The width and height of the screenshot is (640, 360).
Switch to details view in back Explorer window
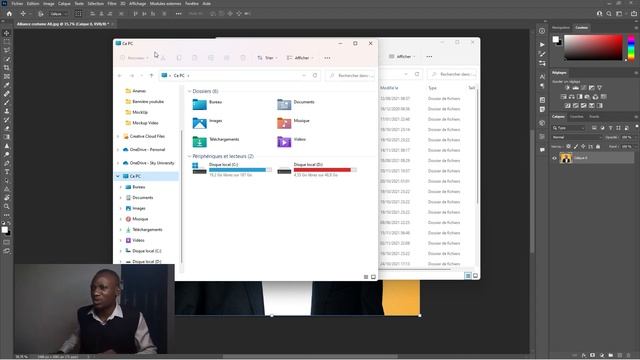point(468,276)
